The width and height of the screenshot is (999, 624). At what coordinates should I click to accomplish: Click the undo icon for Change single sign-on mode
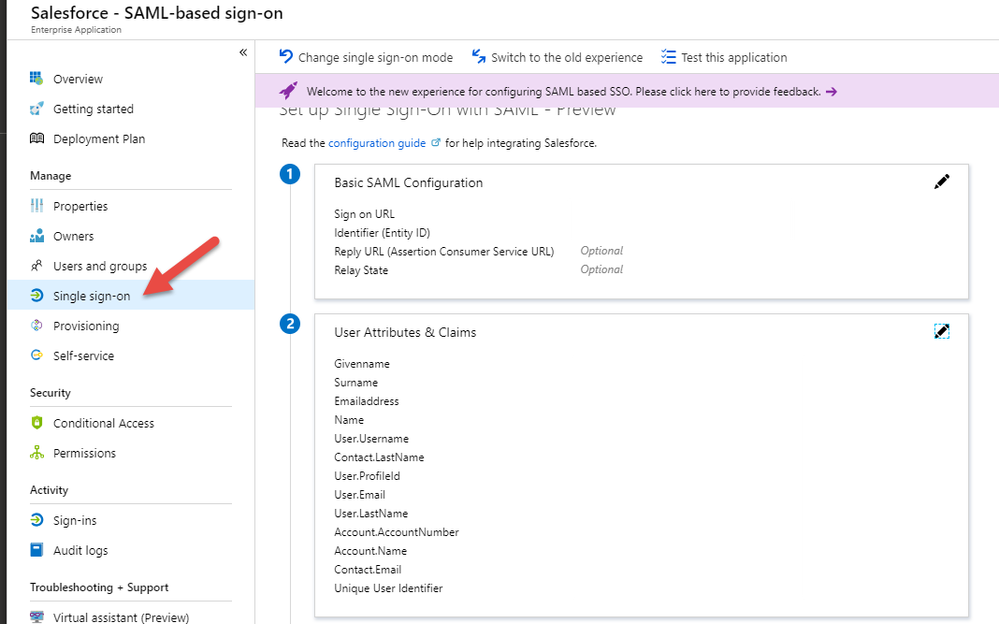click(x=285, y=57)
